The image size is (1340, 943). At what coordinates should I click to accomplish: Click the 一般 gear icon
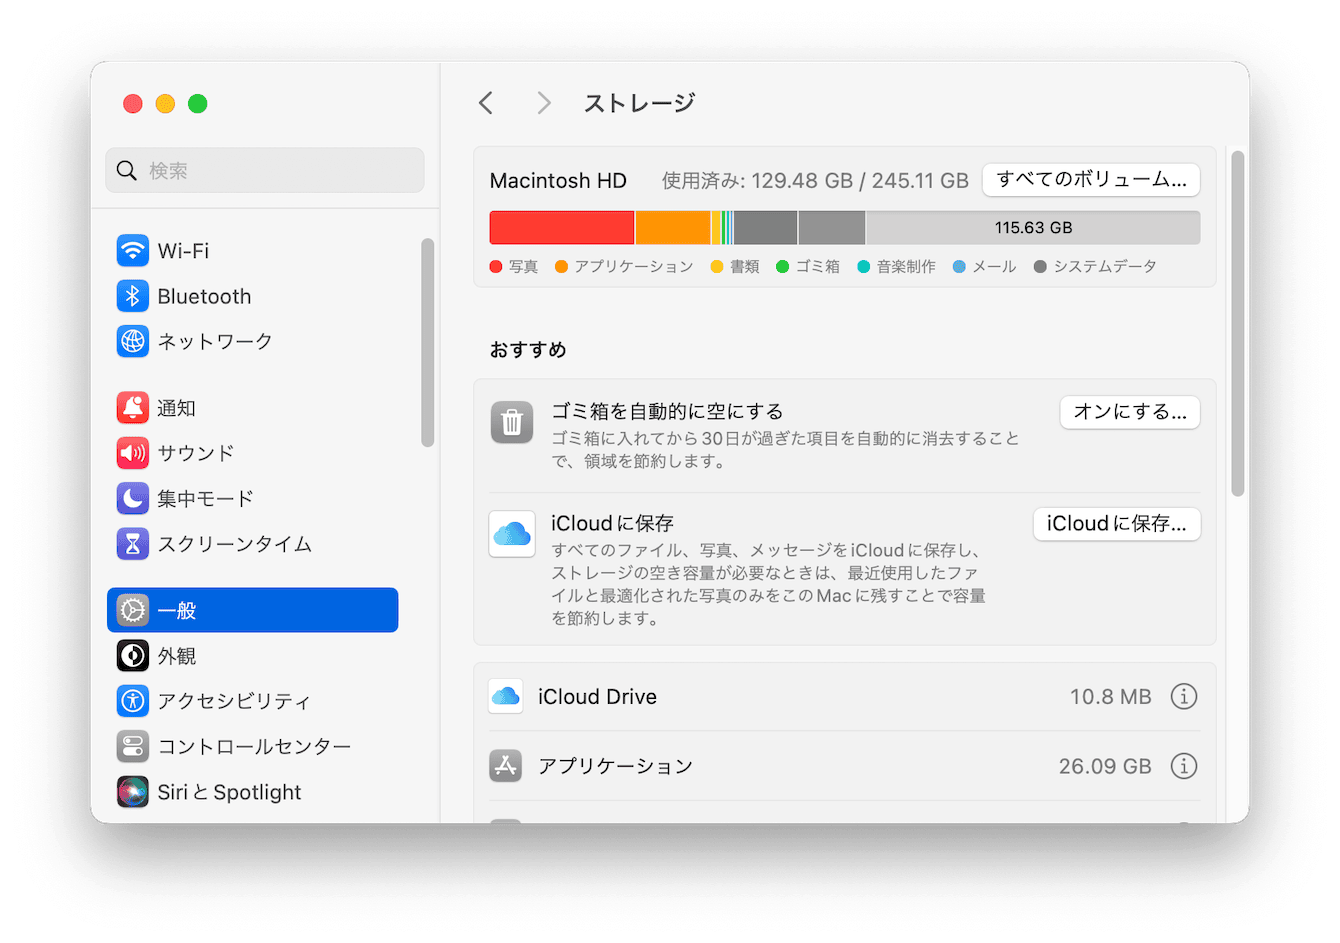pyautogui.click(x=133, y=610)
